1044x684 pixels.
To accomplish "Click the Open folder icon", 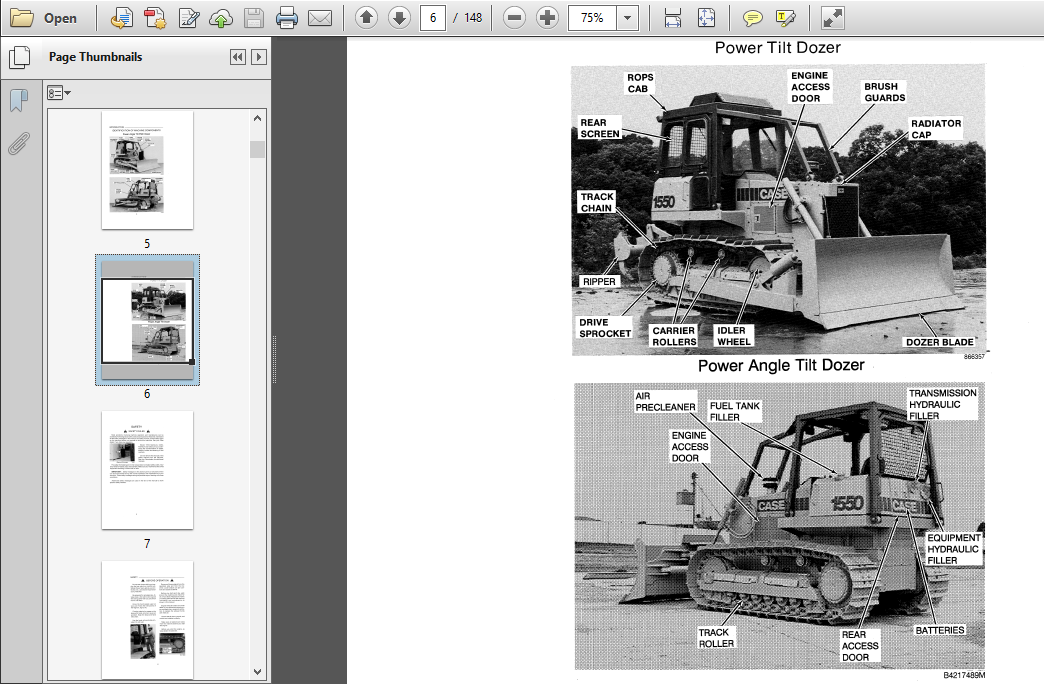I will pos(21,18).
